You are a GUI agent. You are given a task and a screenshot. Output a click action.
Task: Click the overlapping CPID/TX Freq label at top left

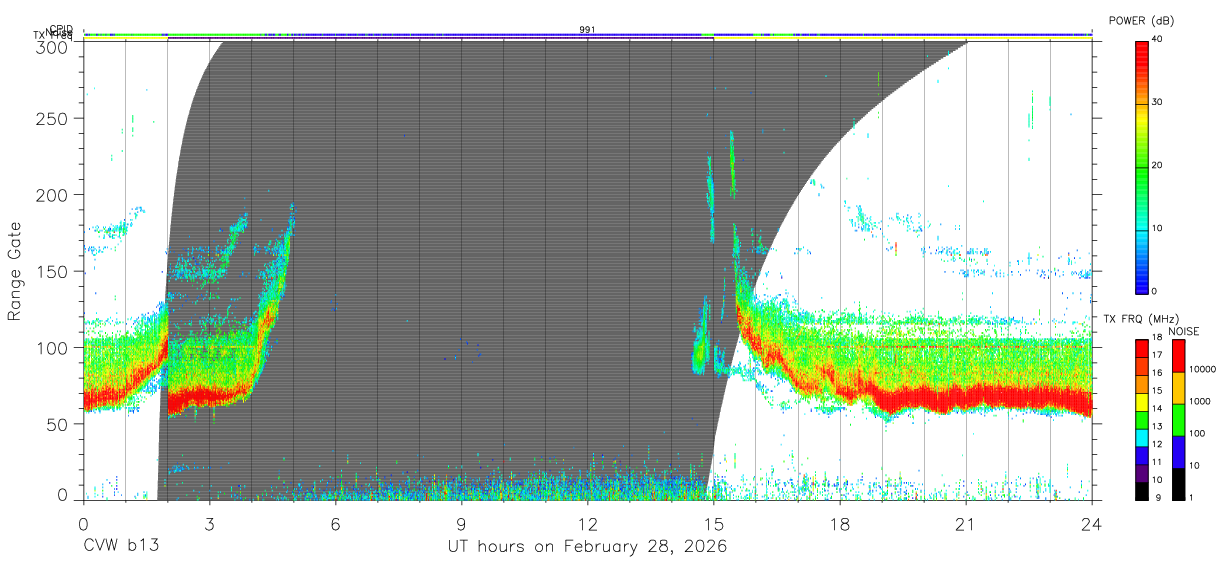pos(53,32)
